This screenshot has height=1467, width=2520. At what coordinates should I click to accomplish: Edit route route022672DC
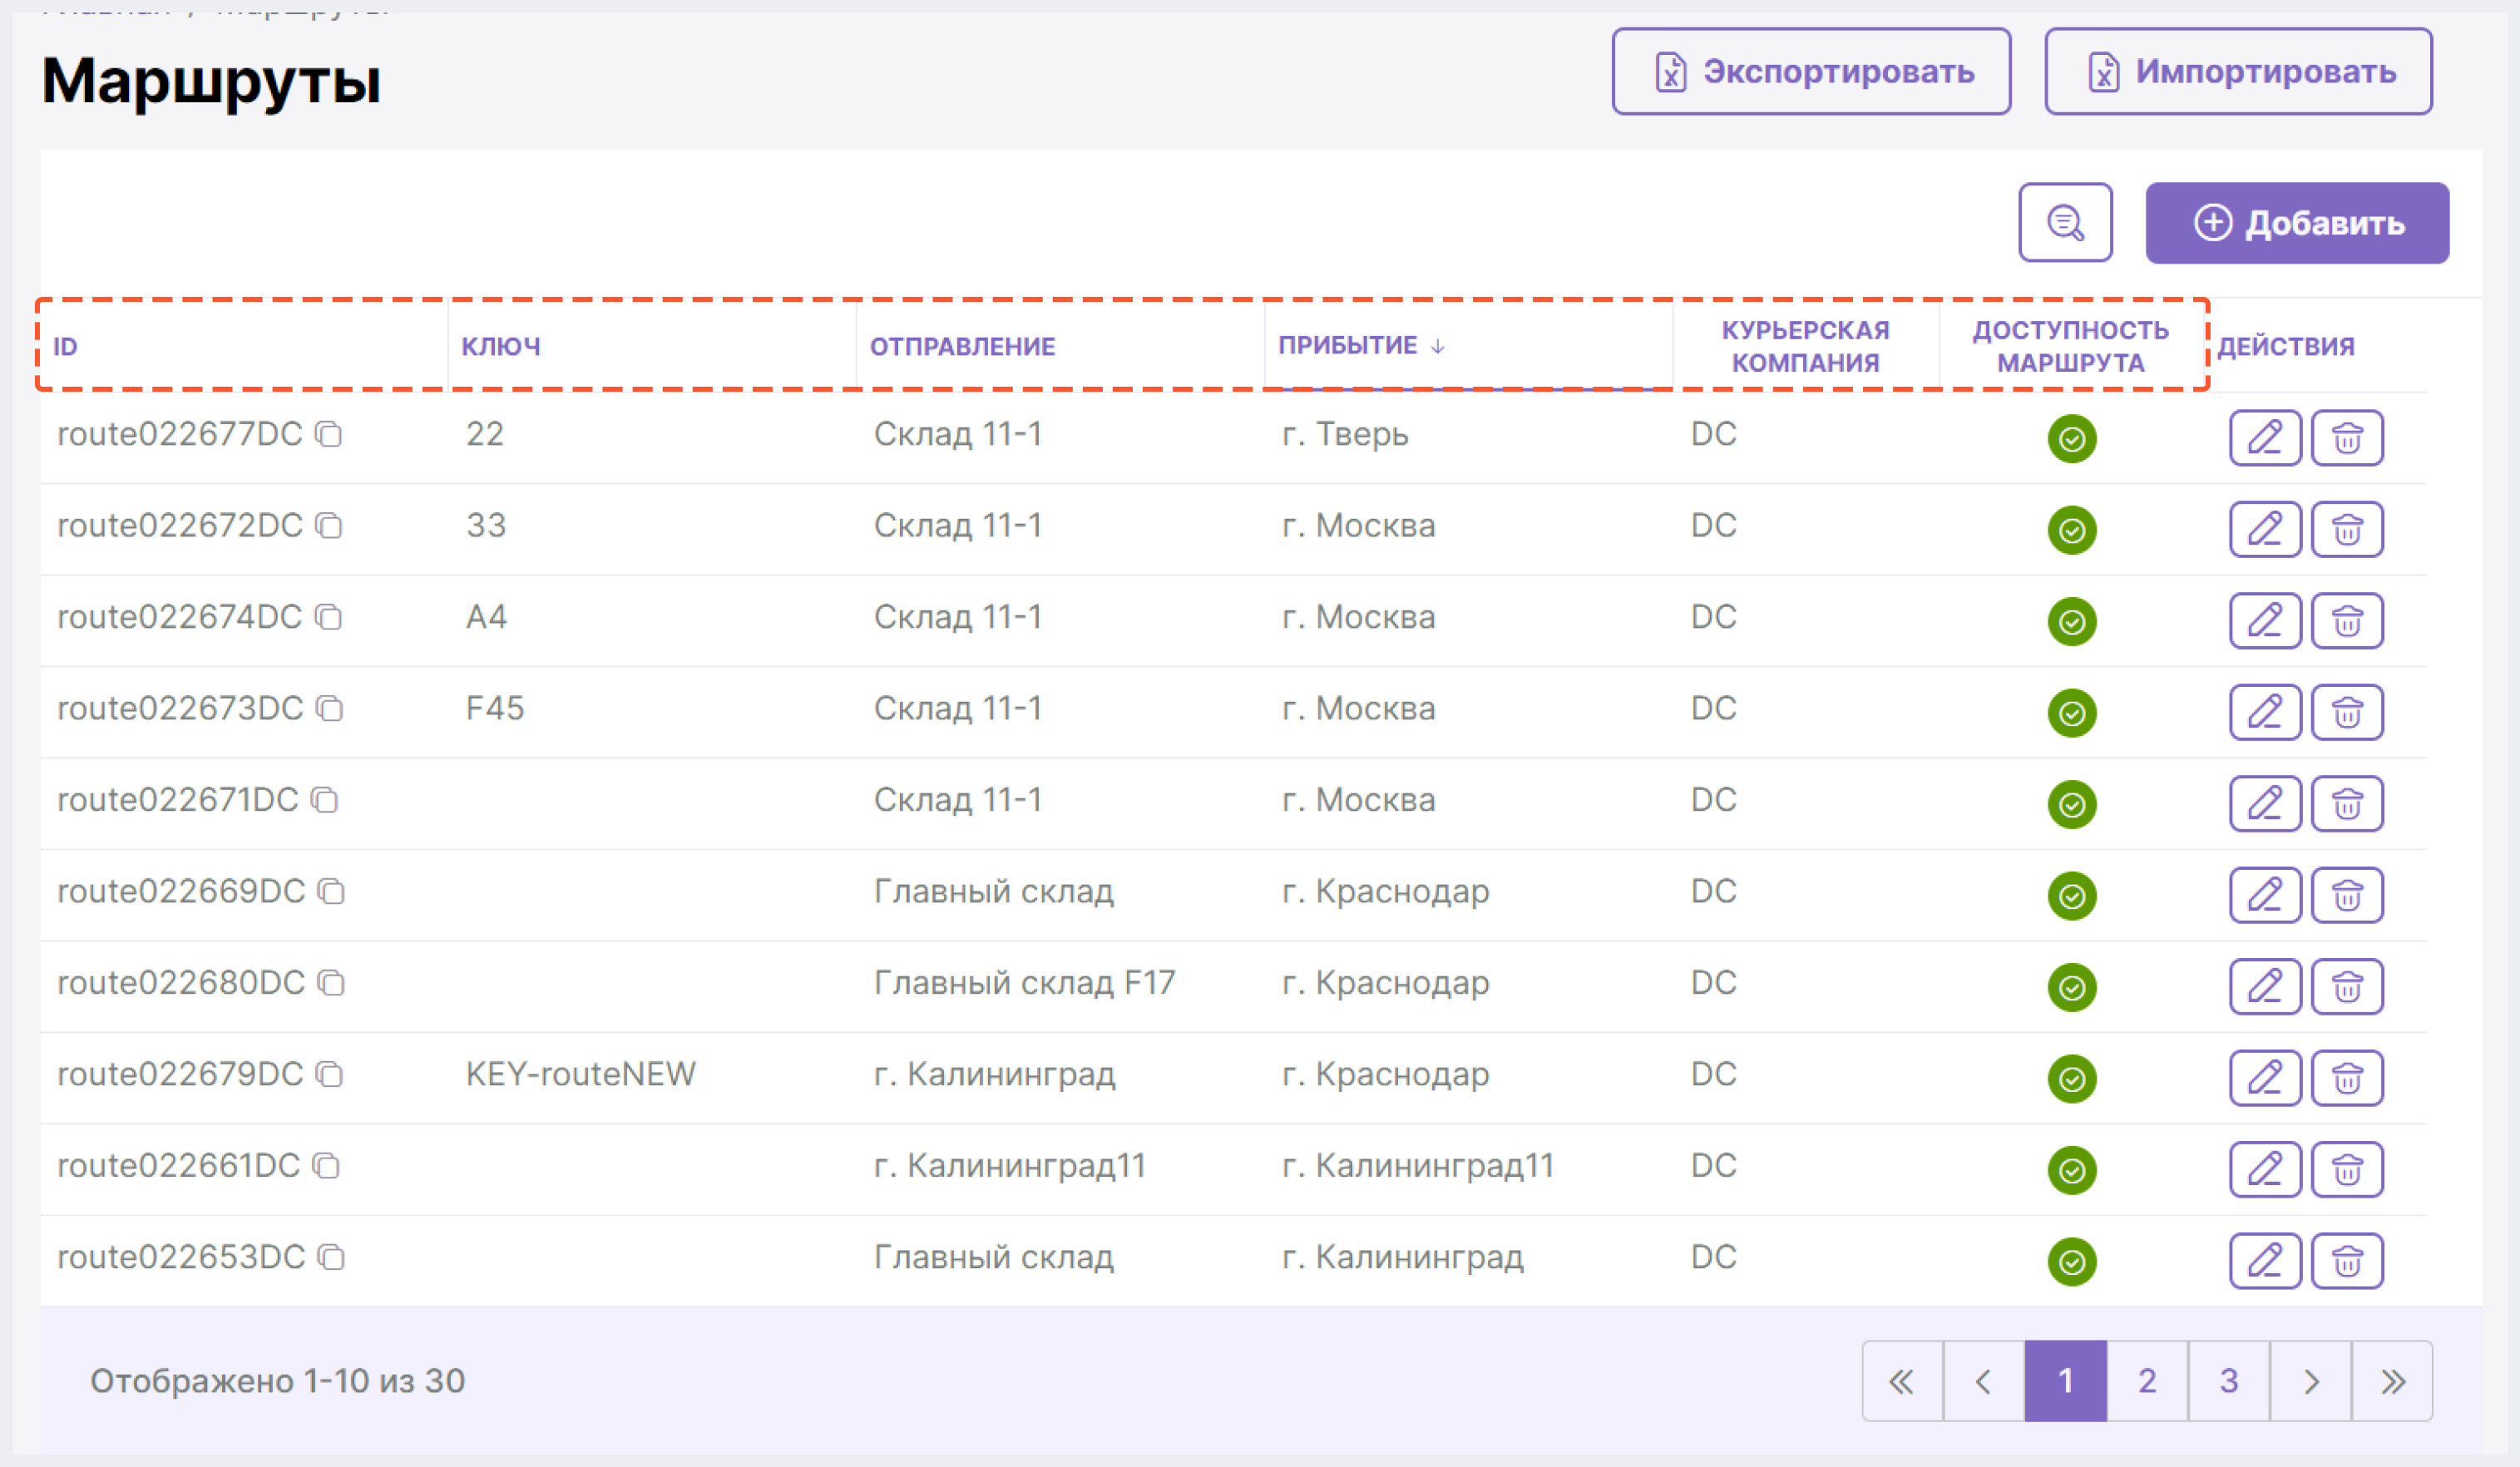click(2265, 529)
